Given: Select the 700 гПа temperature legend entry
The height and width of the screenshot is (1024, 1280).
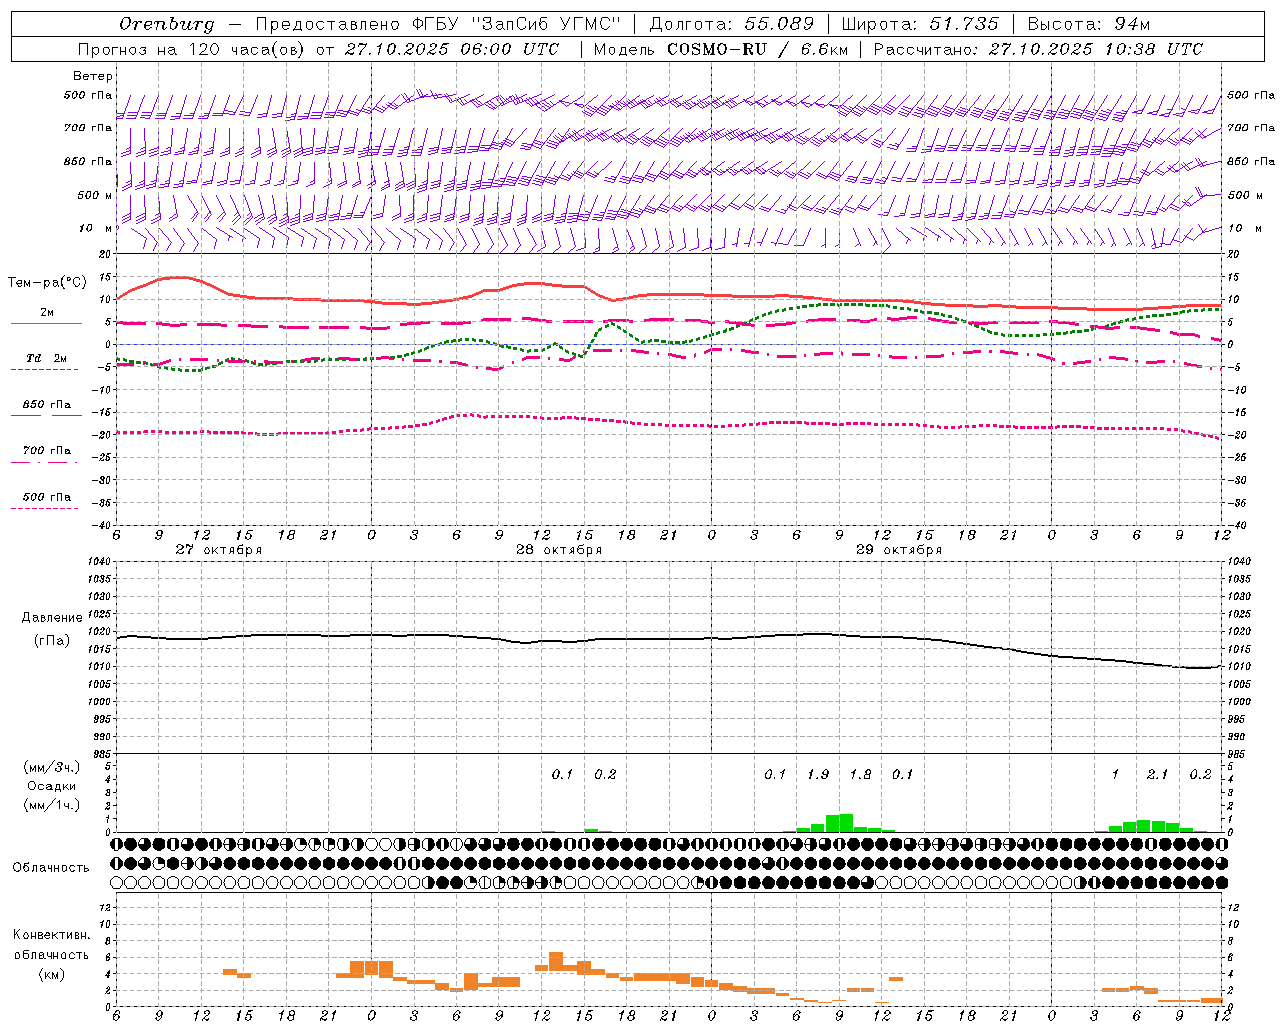Looking at the screenshot, I should tap(47, 451).
